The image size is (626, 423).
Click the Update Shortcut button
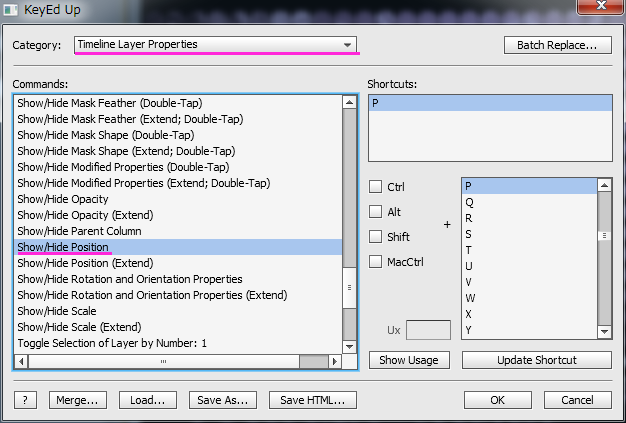point(537,360)
